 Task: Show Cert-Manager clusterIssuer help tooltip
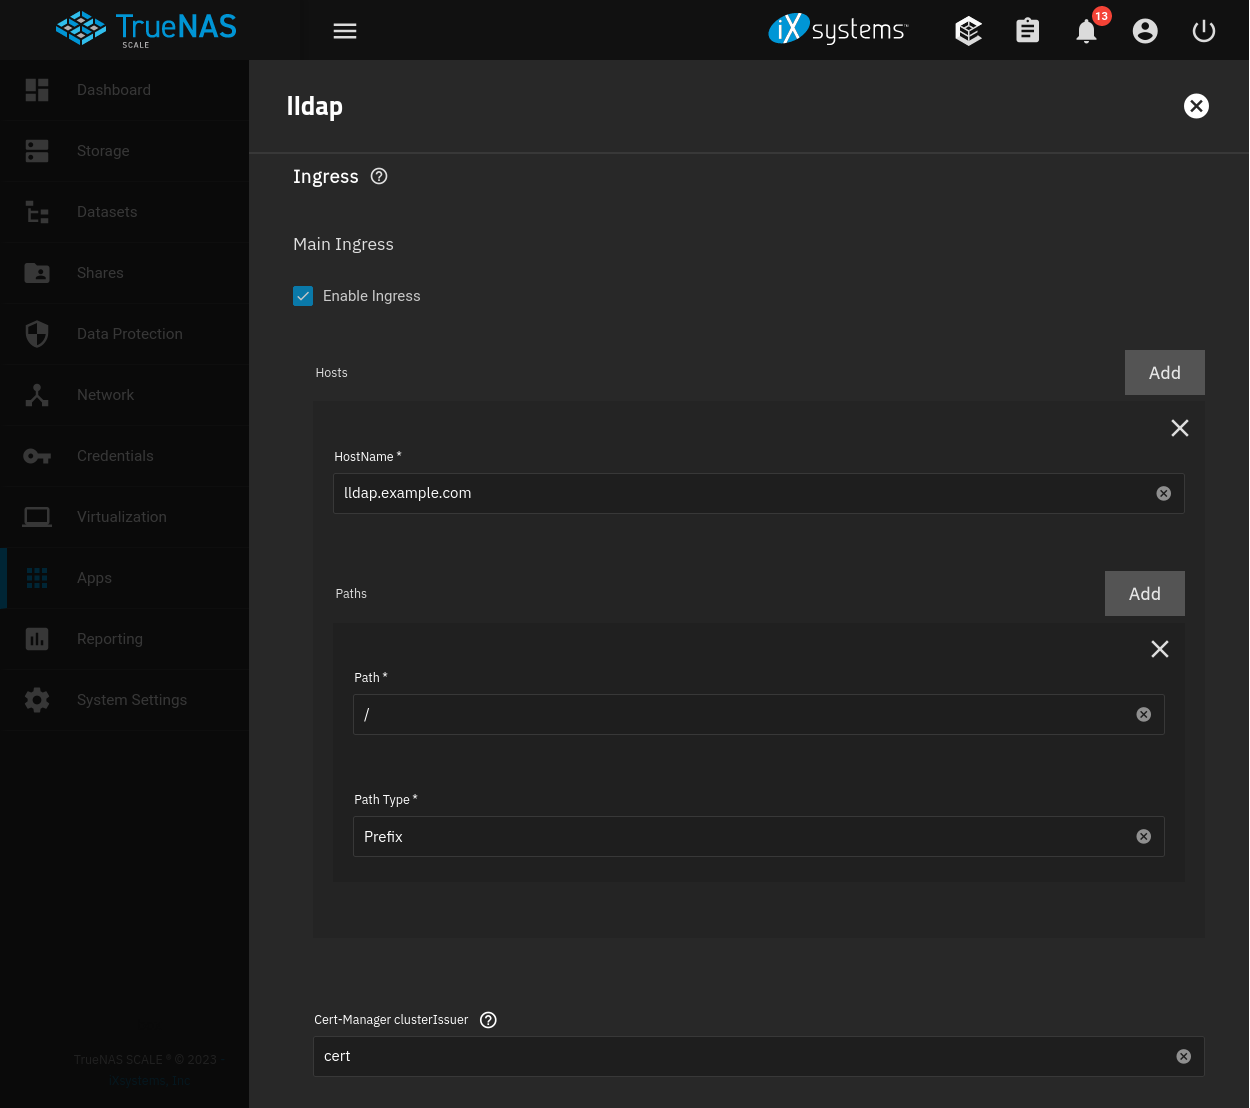(488, 1020)
